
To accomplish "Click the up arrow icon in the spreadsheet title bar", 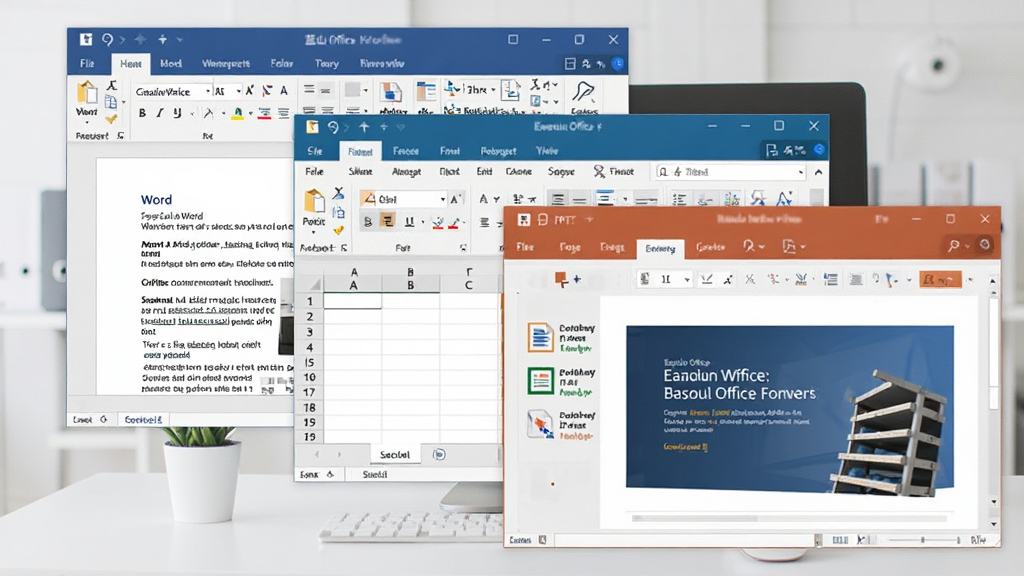I will tap(364, 127).
